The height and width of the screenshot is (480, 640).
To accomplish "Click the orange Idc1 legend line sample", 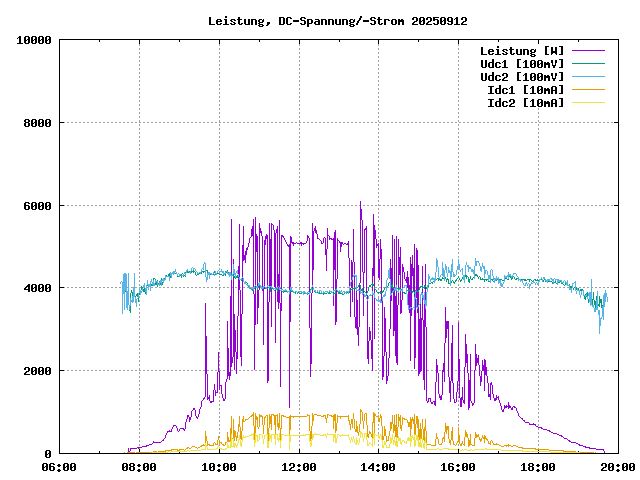I will 588,90.
